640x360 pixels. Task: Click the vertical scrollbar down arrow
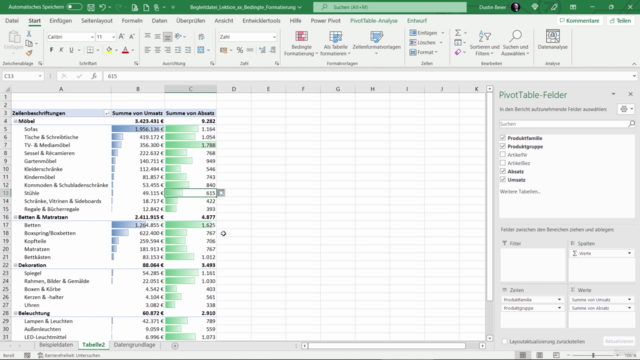point(489,338)
